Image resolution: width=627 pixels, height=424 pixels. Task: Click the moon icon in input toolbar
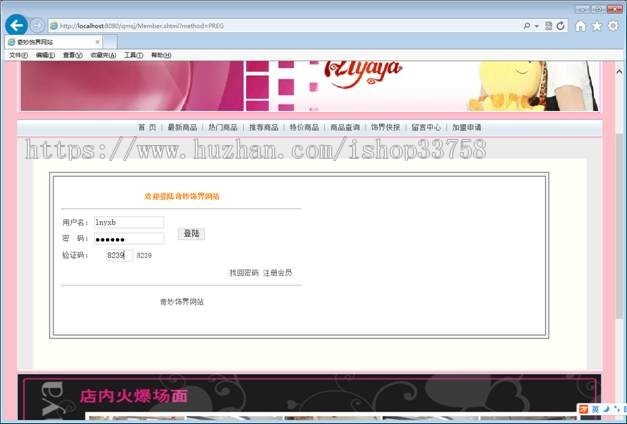(x=606, y=409)
